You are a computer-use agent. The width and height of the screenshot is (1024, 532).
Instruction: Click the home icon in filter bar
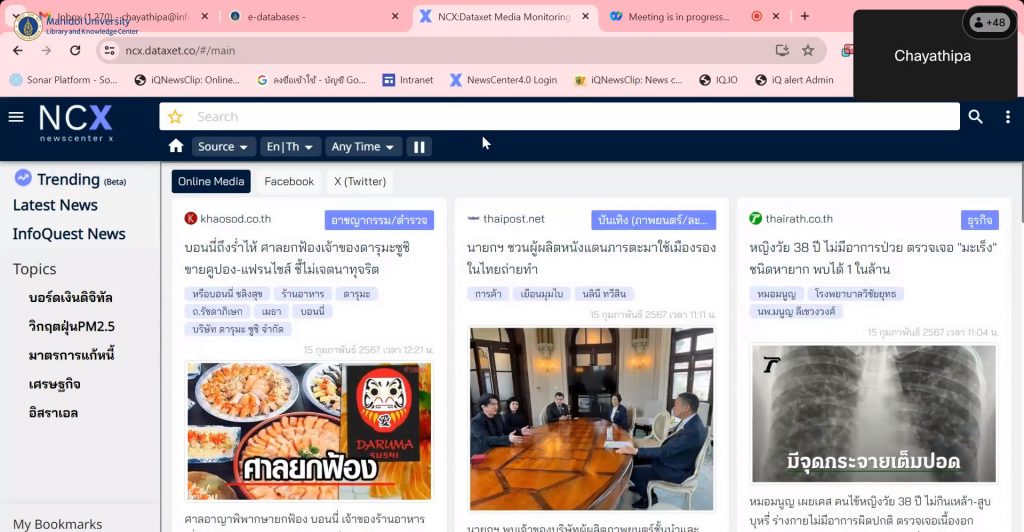pyautogui.click(x=176, y=147)
